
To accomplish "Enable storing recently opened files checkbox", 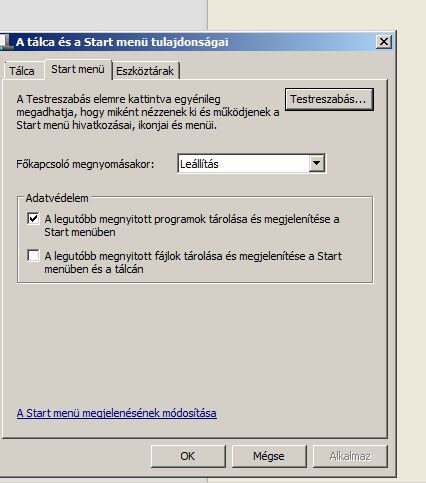I will point(33,256).
